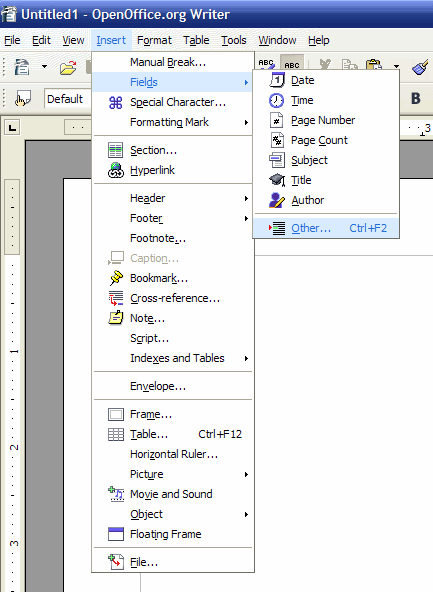This screenshot has width=433, height=592.
Task: Select Floating Frame menu item
Action: (173, 534)
